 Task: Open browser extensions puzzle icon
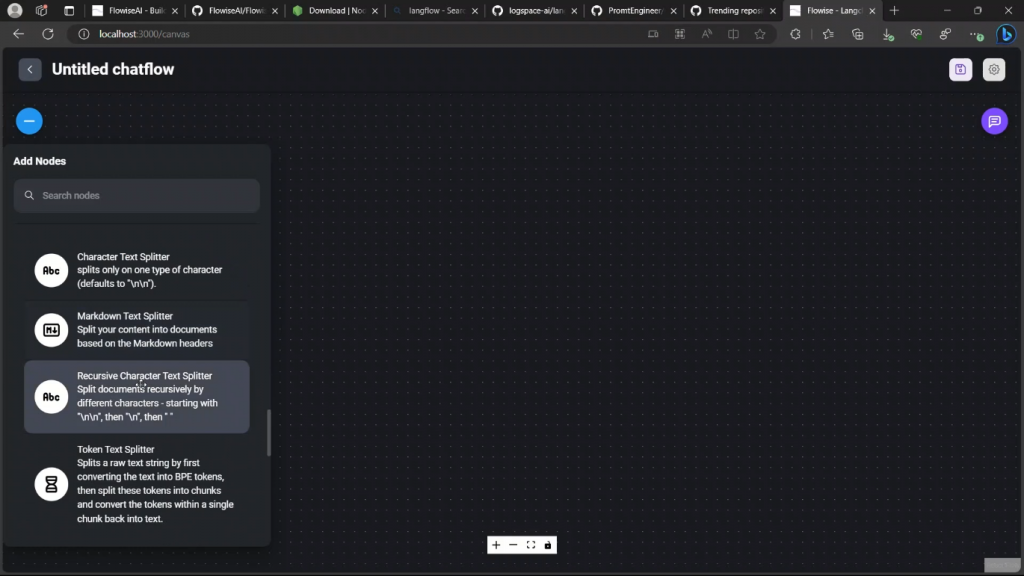pos(795,34)
